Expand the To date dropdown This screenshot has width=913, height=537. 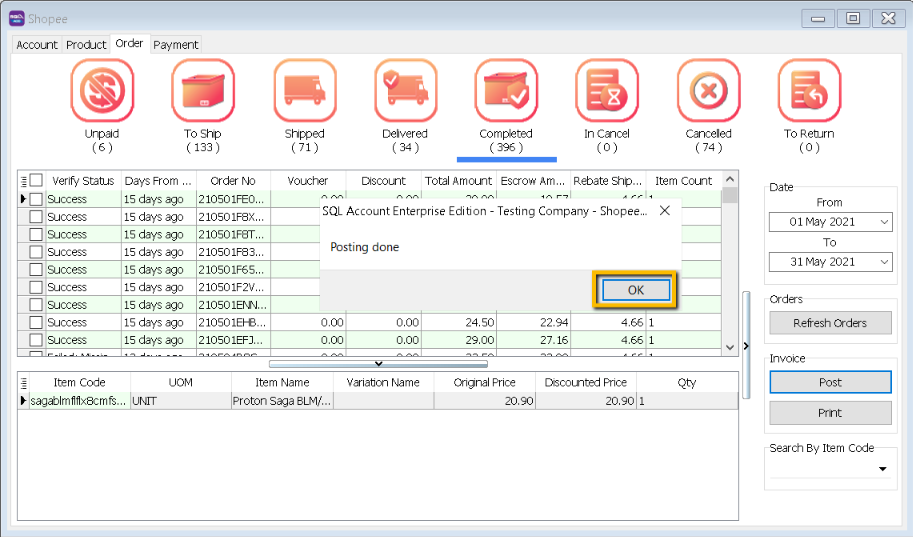point(883,262)
